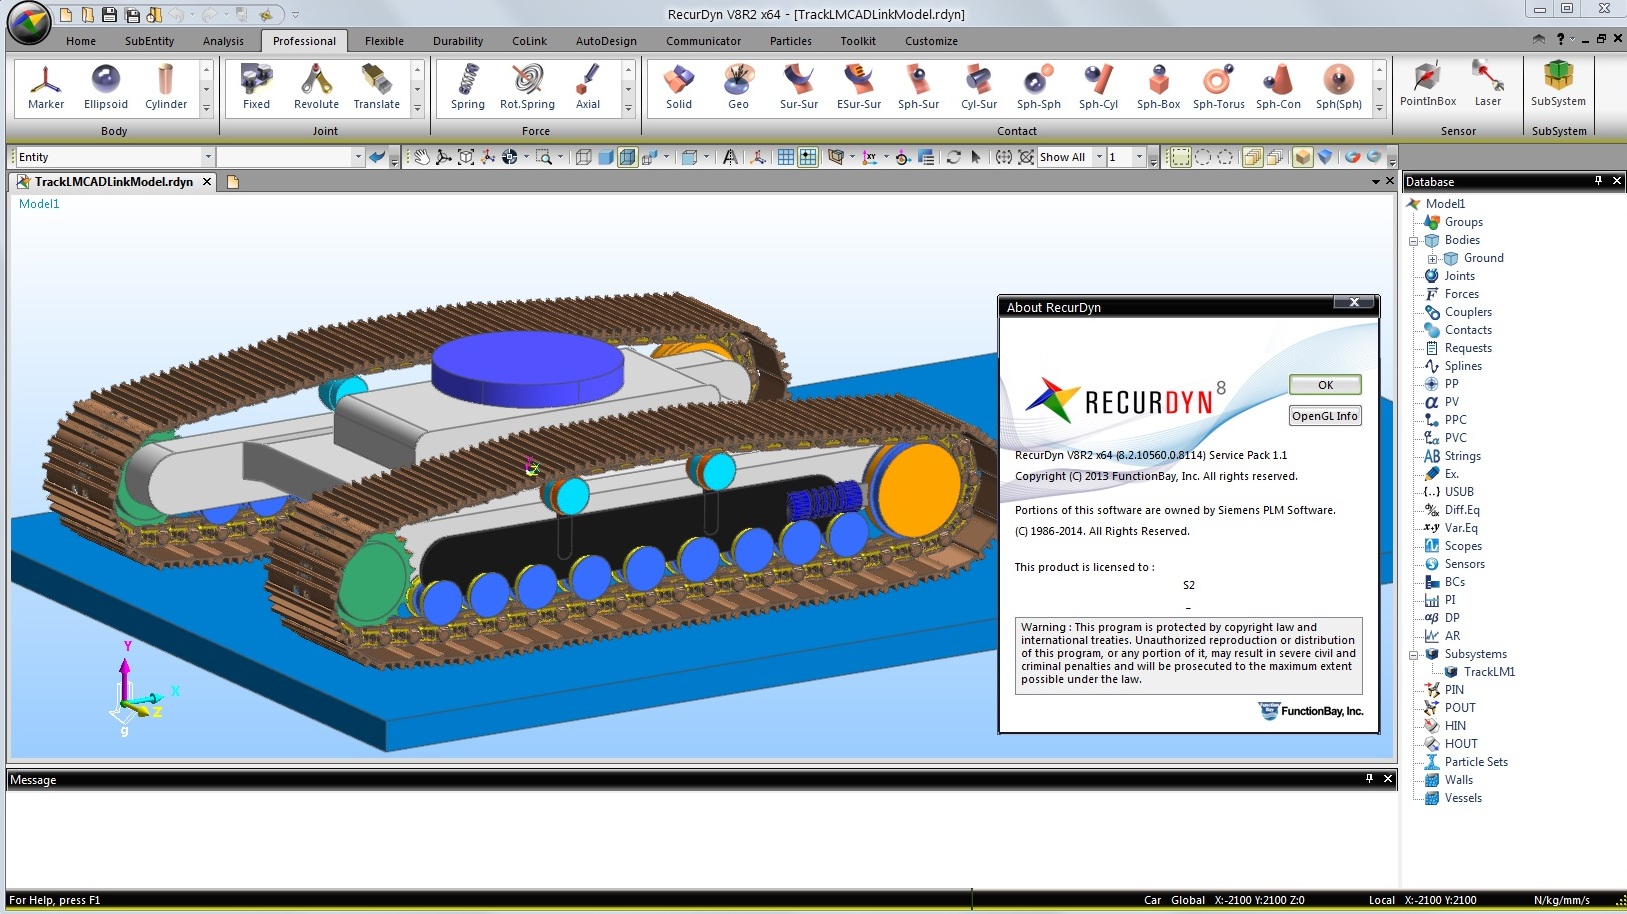The image size is (1627, 914).
Task: Collapse the Subsystems tree node
Action: pyautogui.click(x=1414, y=655)
